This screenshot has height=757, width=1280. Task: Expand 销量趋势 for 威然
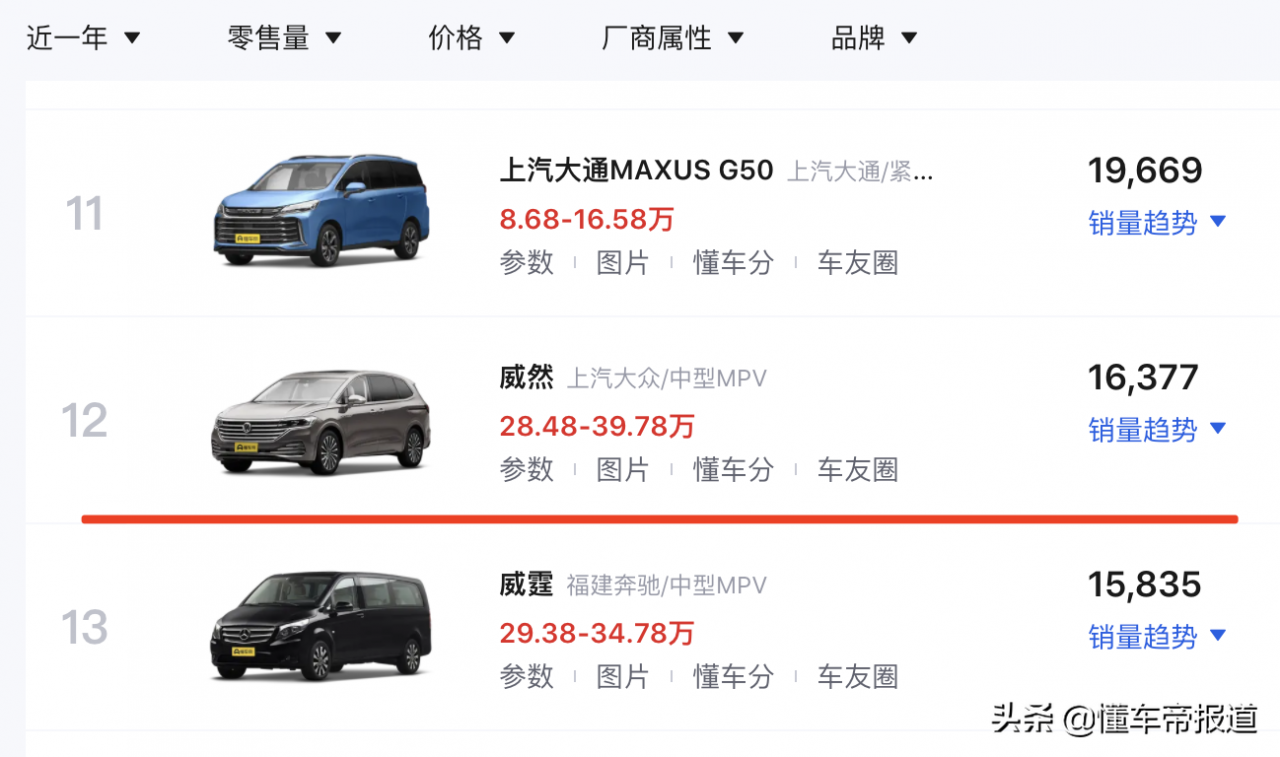[x=1157, y=429]
